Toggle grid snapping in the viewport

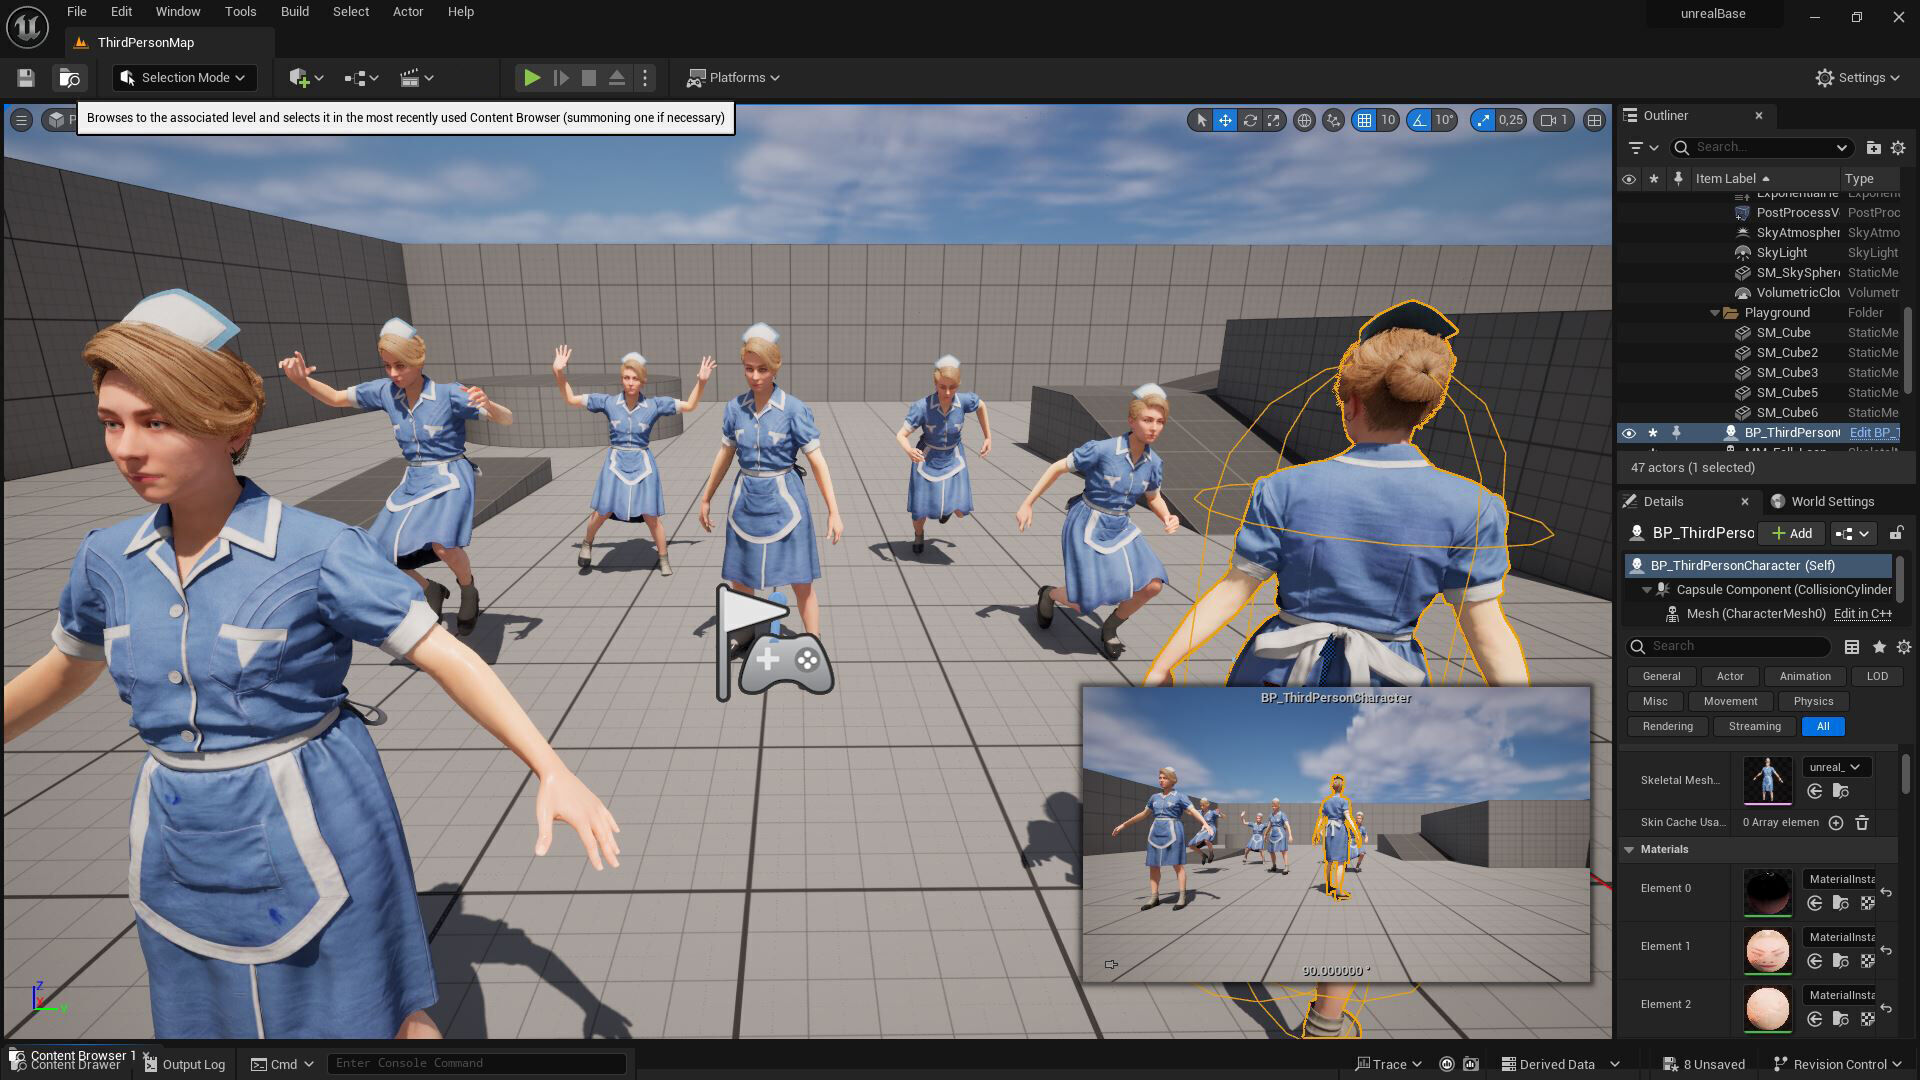coord(1364,120)
